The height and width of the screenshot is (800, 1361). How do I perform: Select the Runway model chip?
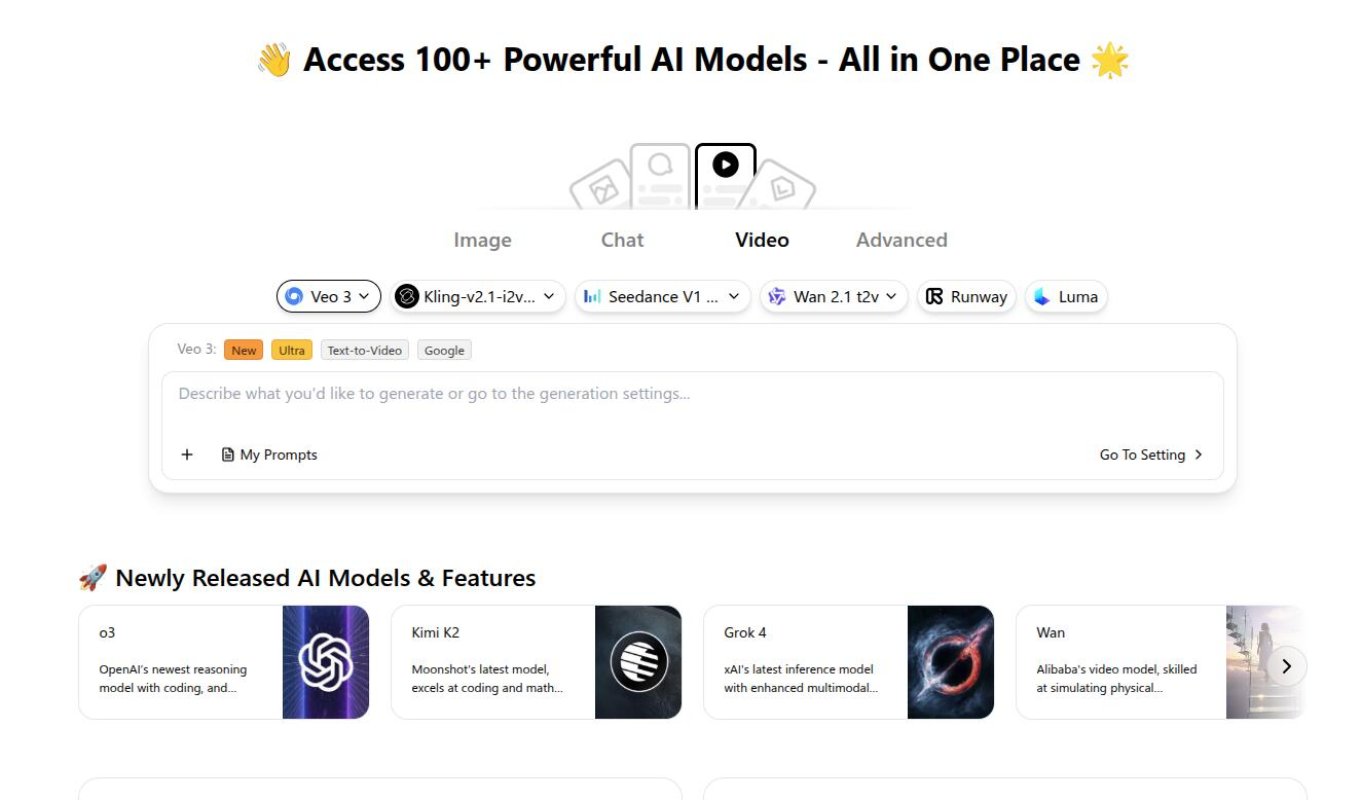tap(966, 297)
